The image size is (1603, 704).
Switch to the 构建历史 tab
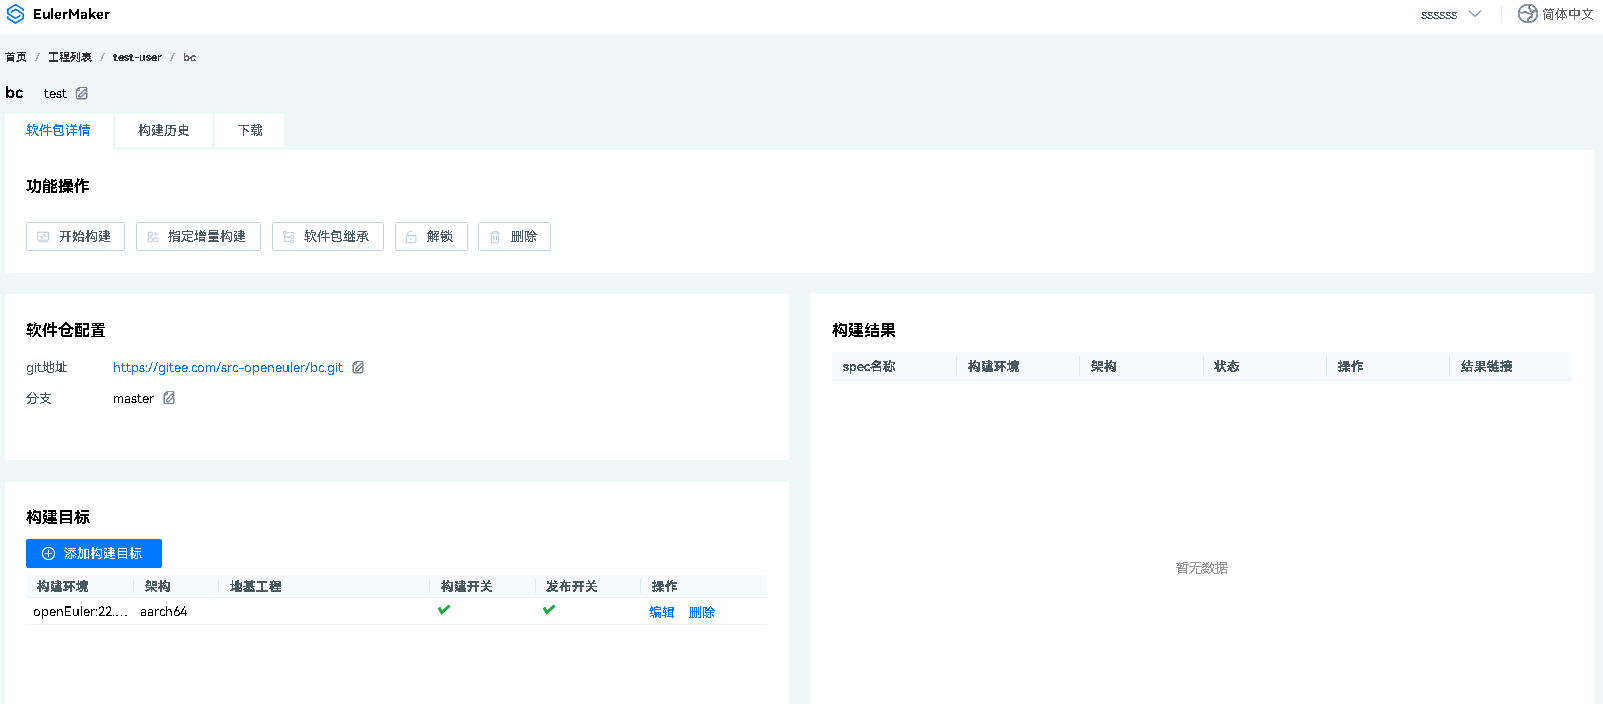(x=164, y=131)
